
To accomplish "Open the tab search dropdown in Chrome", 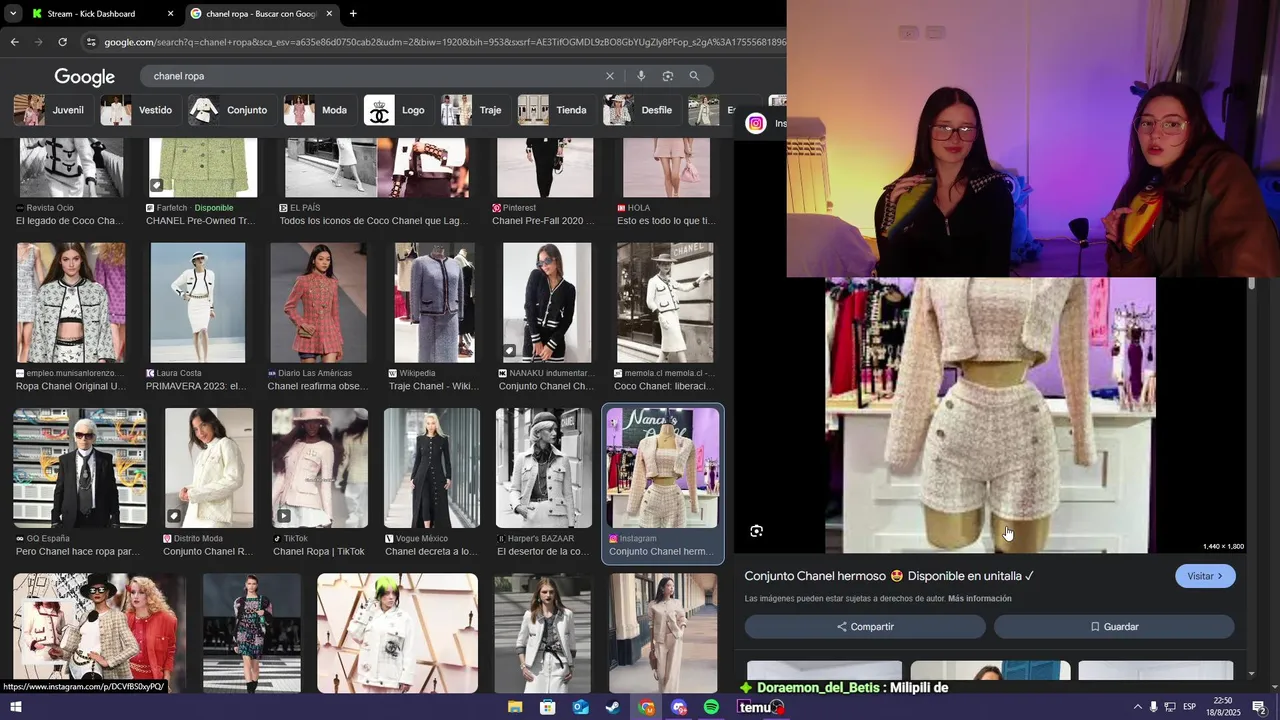I will (x=12, y=14).
